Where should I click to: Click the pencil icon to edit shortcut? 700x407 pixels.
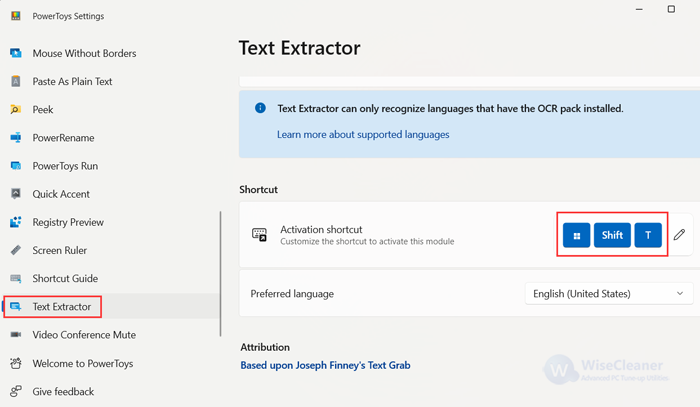679,234
